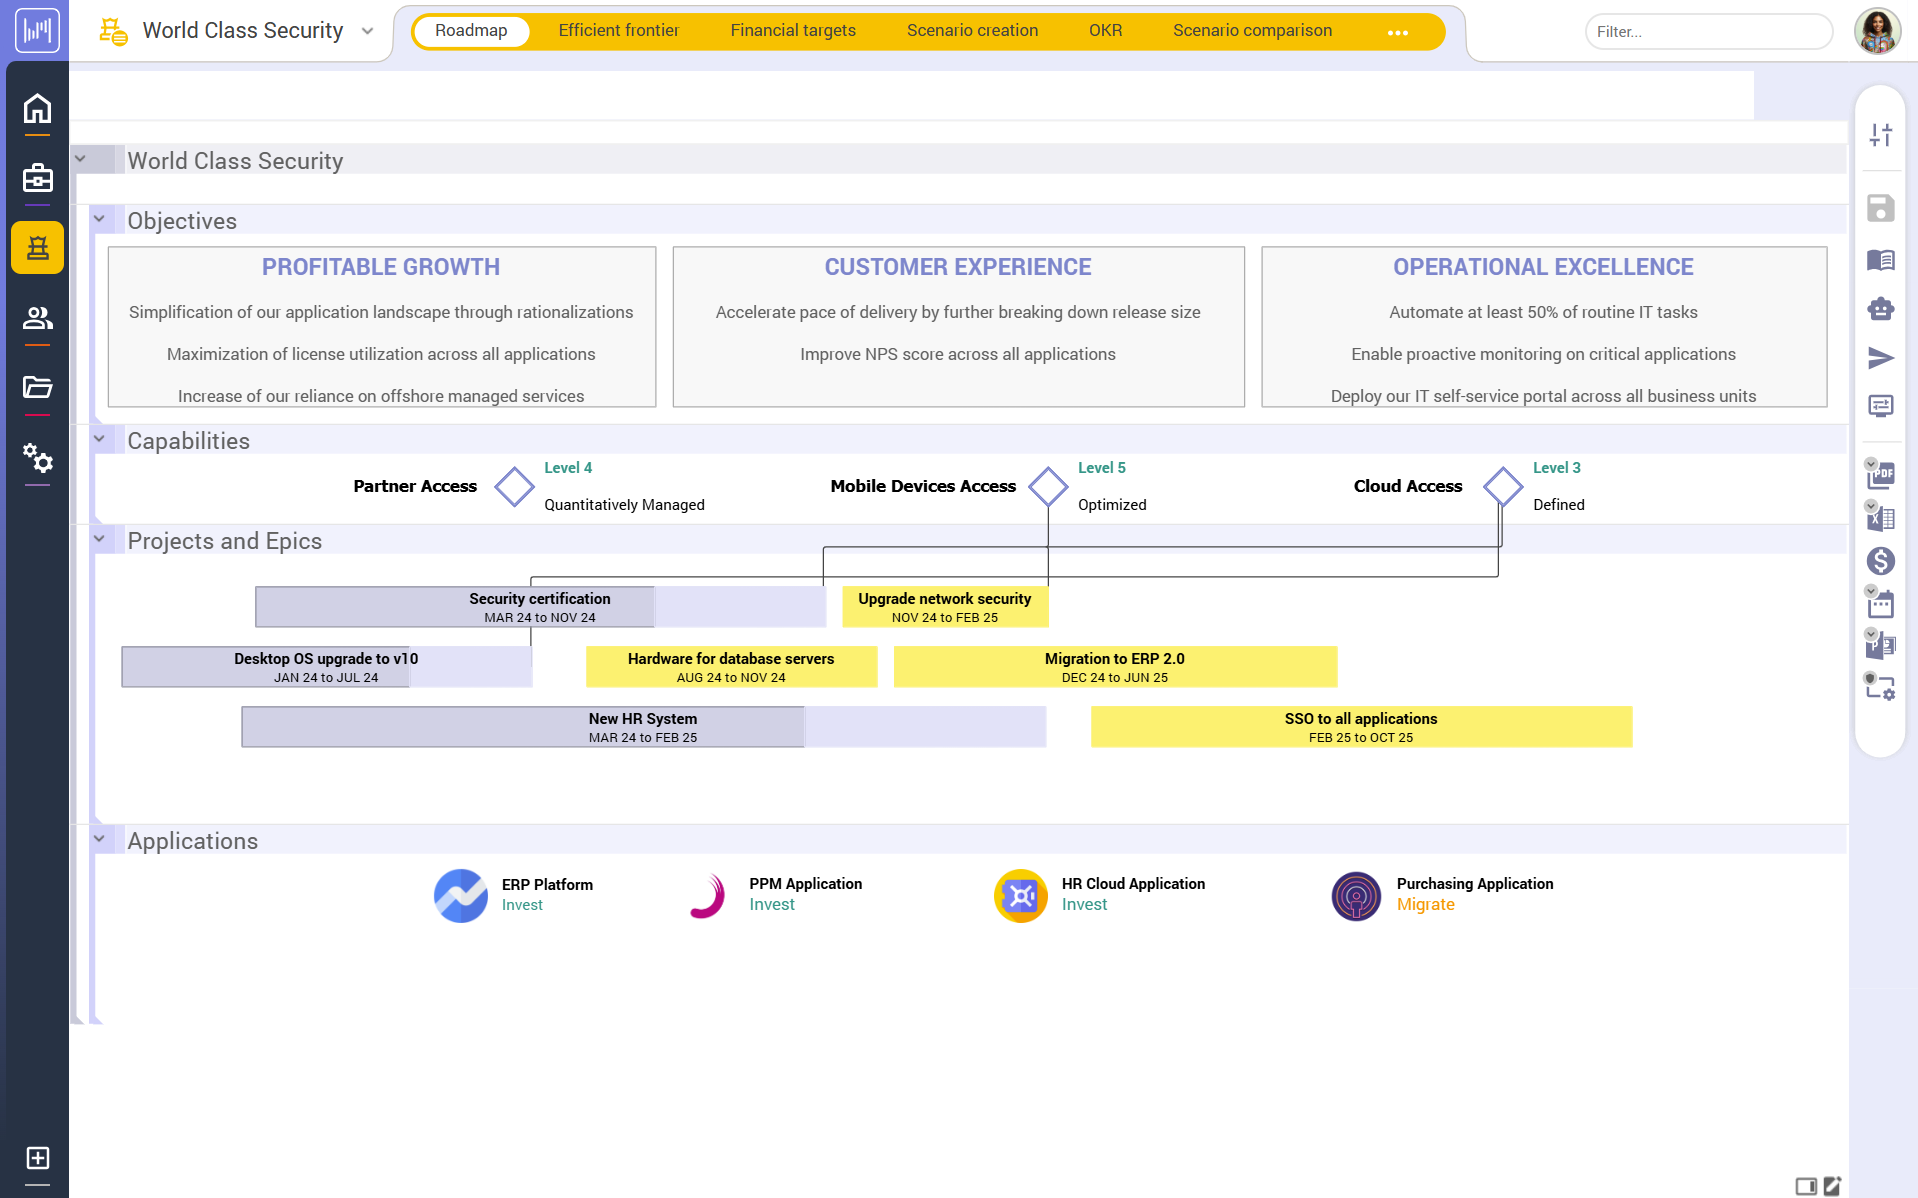Click inside the Filter input field

[x=1707, y=31]
